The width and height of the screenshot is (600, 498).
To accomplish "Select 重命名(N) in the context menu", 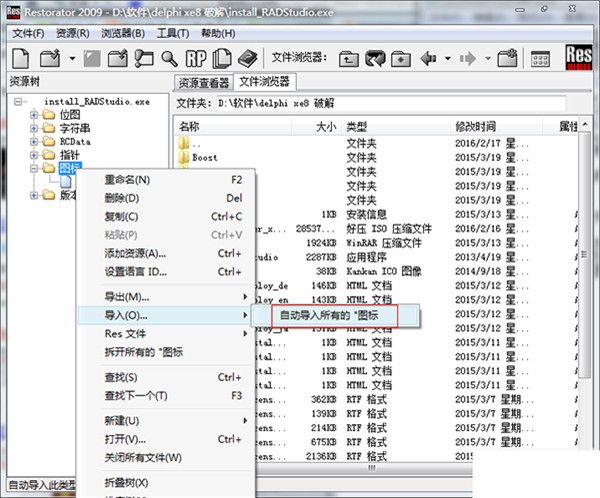I will tap(127, 180).
